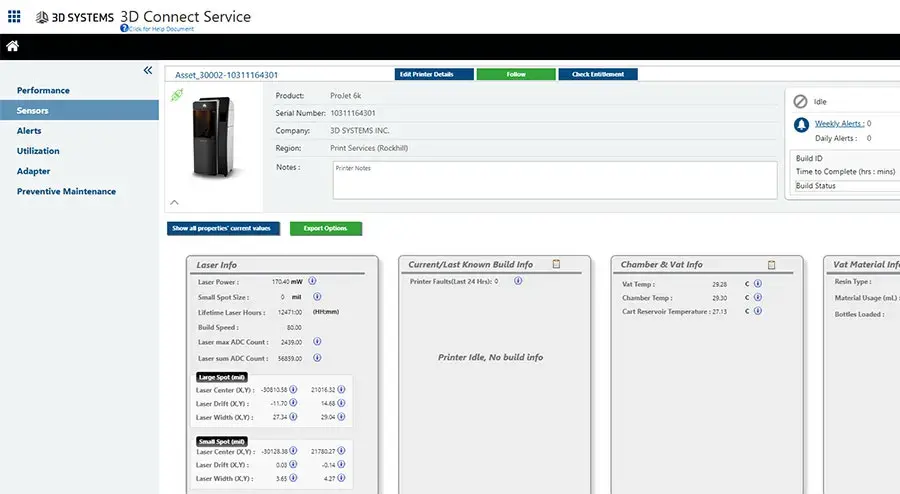The width and height of the screenshot is (900, 494).
Task: Click the Laser Info panel heading
Action: [x=216, y=265]
